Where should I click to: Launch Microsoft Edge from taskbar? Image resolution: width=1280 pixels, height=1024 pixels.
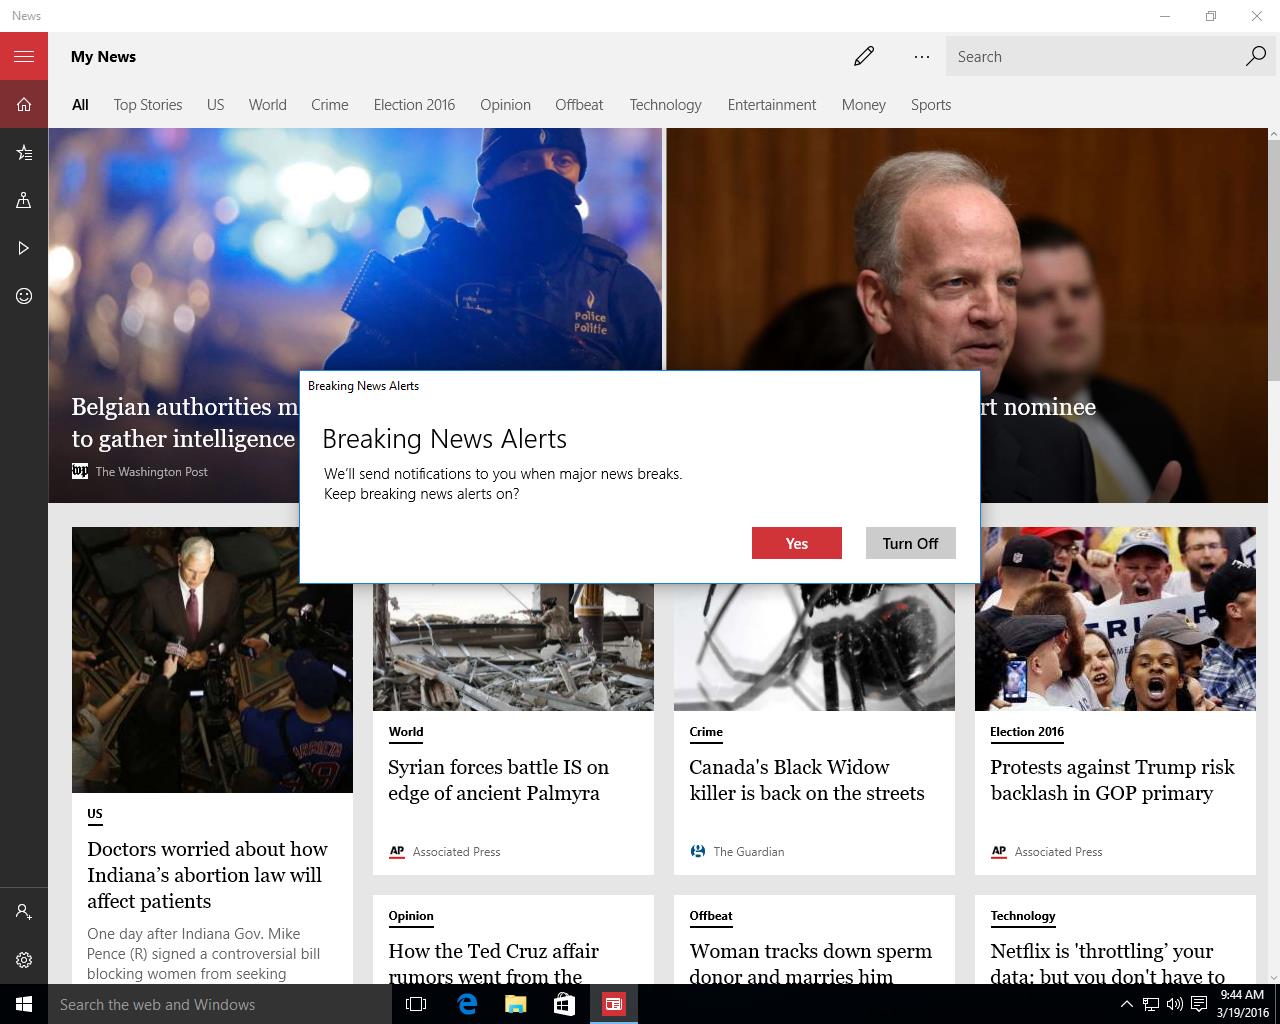click(x=467, y=1004)
